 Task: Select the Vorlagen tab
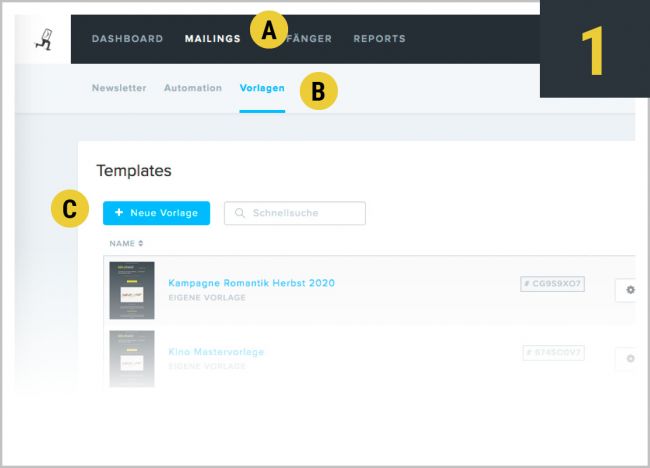pyautogui.click(x=262, y=88)
